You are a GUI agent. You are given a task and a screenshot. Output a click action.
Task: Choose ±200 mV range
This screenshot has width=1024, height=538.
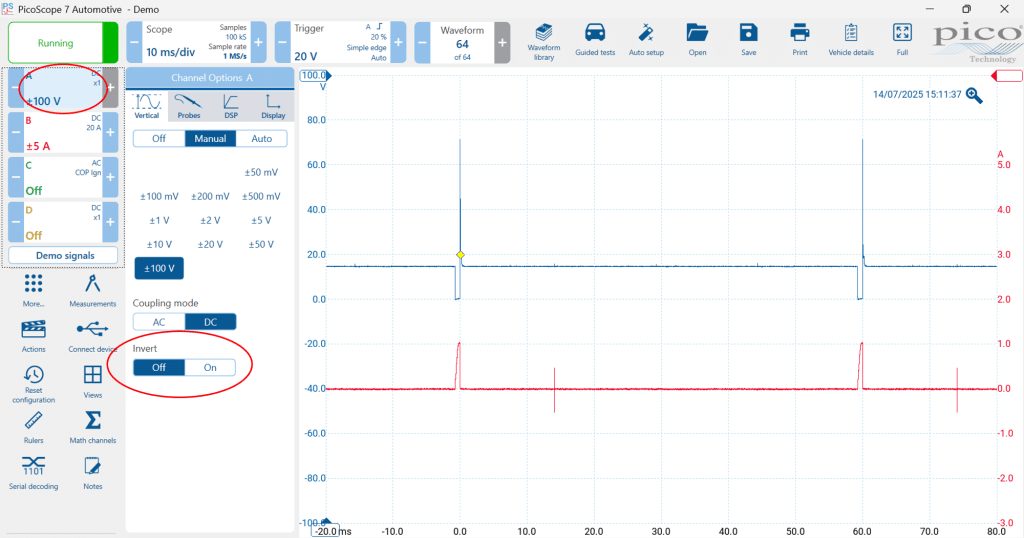pyautogui.click(x=210, y=197)
